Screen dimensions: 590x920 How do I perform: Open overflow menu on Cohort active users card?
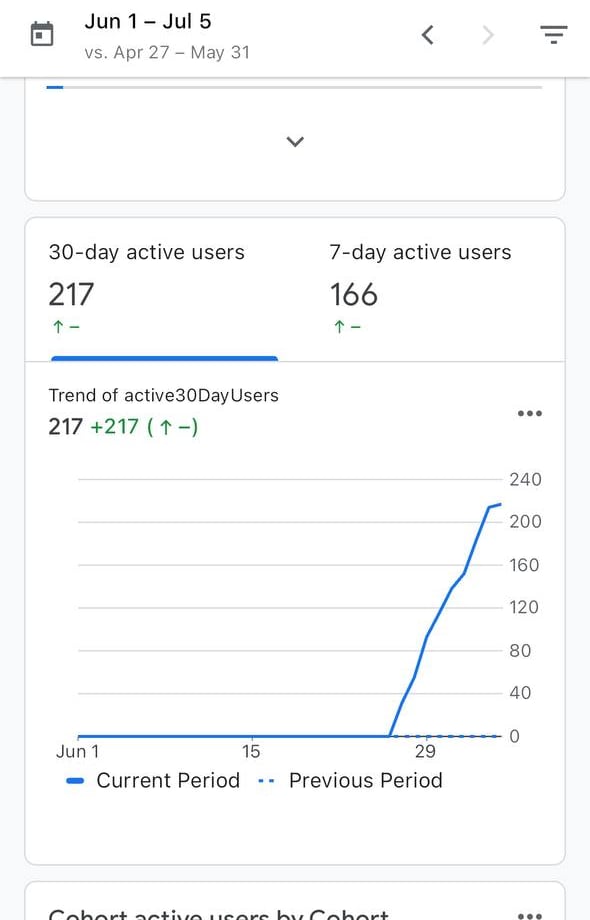pos(529,913)
